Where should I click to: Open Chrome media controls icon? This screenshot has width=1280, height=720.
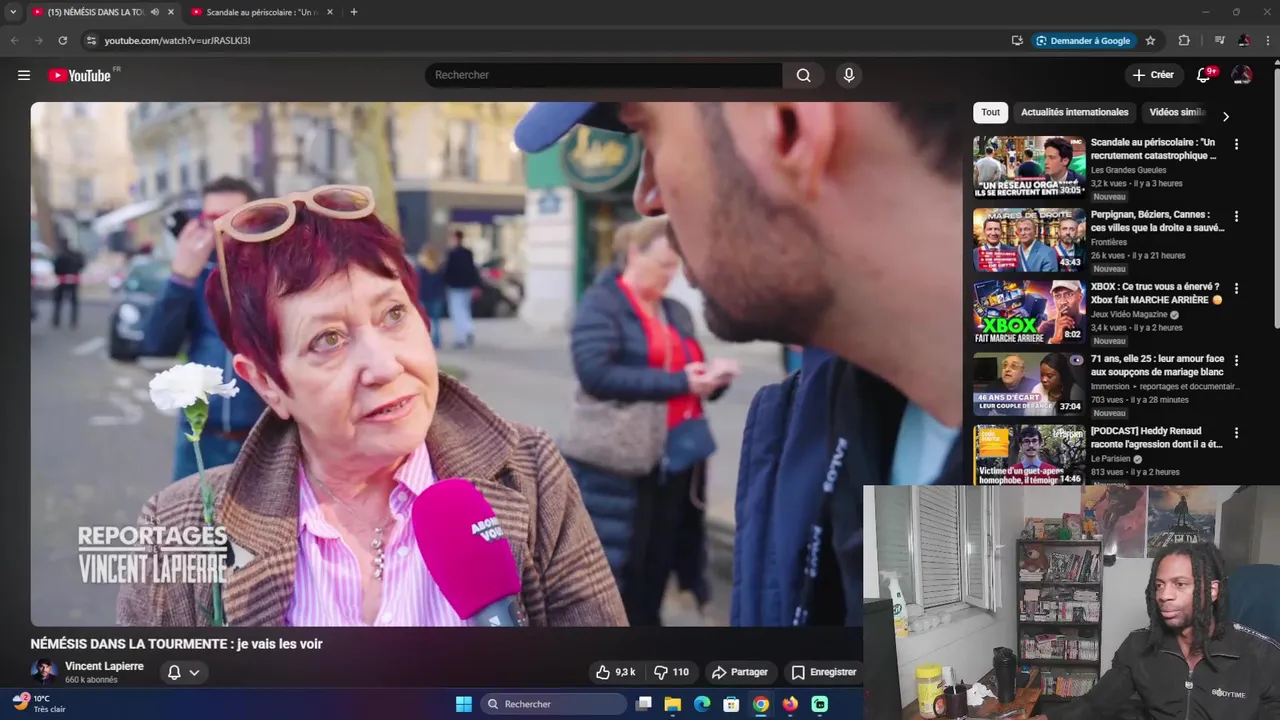(x=1219, y=40)
